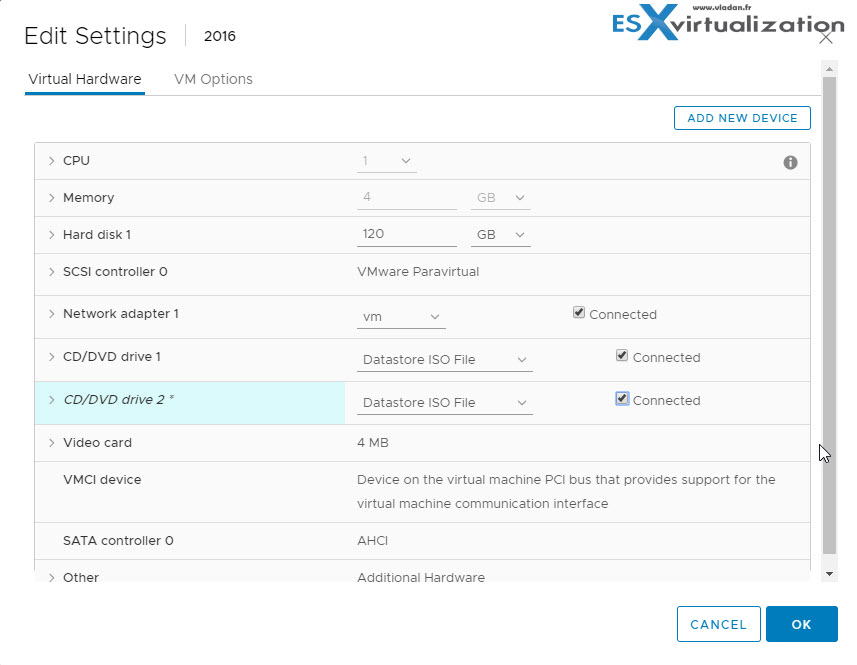The image size is (857, 665).
Task: Expand the CPU settings row
Action: point(51,161)
